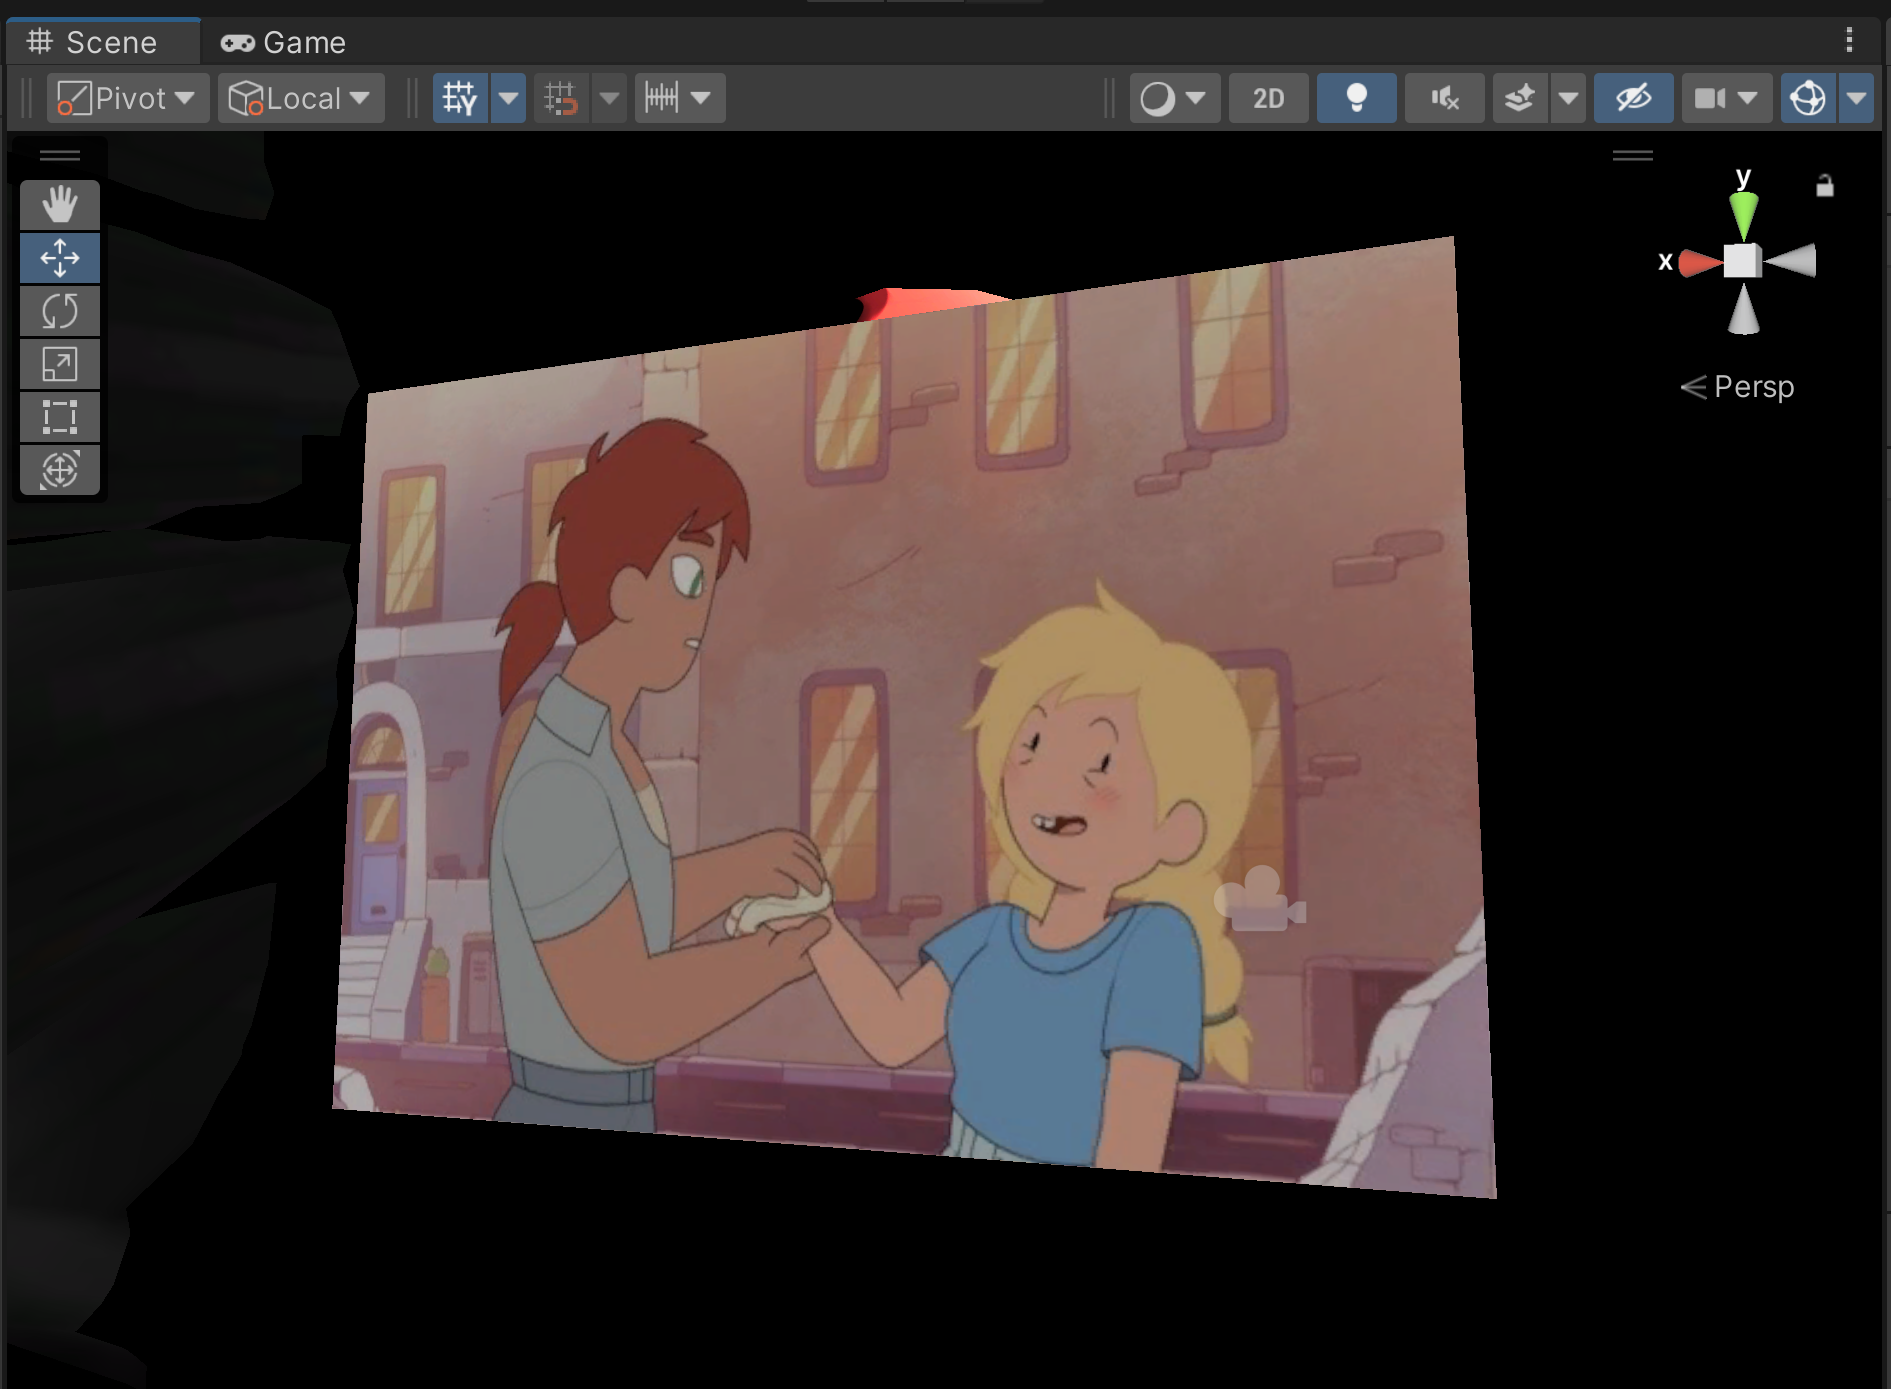Viewport: 1891px width, 1389px height.
Task: Toggle gizmos visibility button
Action: [x=1808, y=98]
